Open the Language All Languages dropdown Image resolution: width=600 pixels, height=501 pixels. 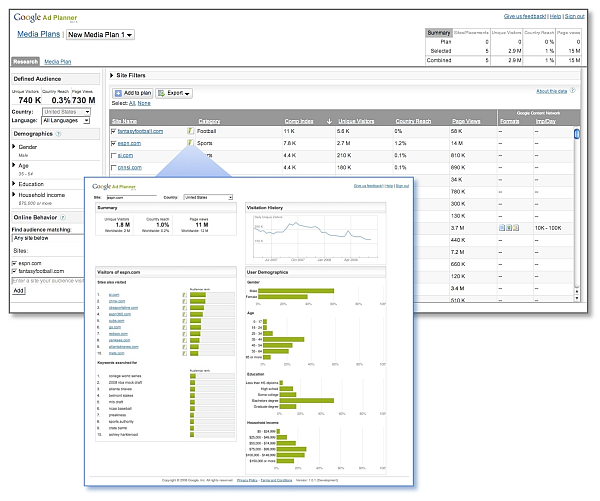(x=65, y=121)
